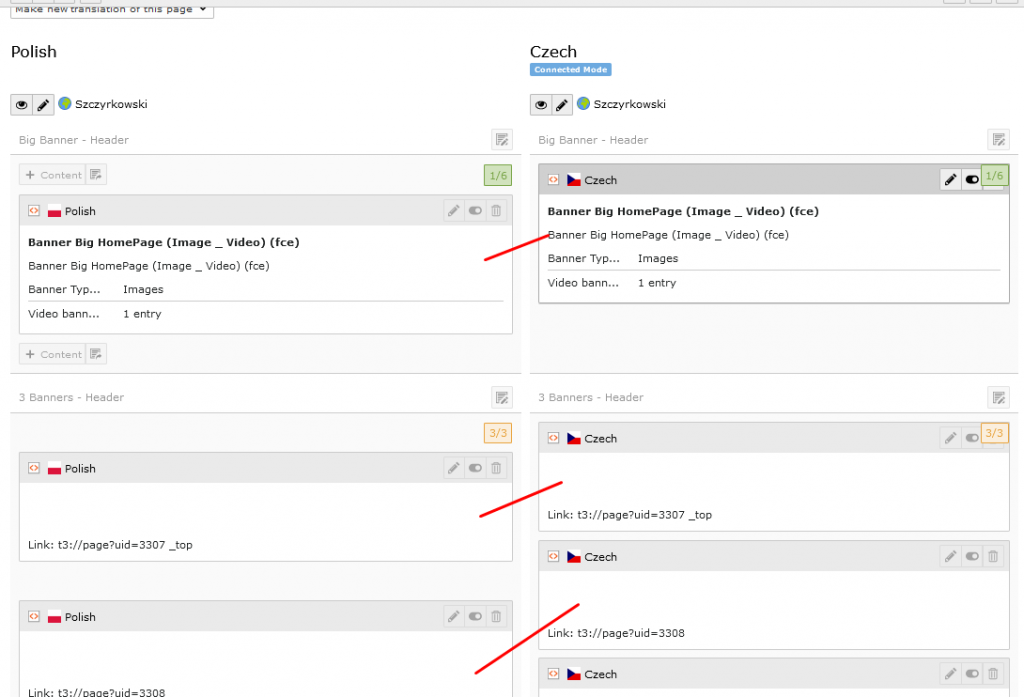The image size is (1024, 697).
Task: Click the Szczyrkowski page icon in Czech column
Action: click(x=584, y=104)
